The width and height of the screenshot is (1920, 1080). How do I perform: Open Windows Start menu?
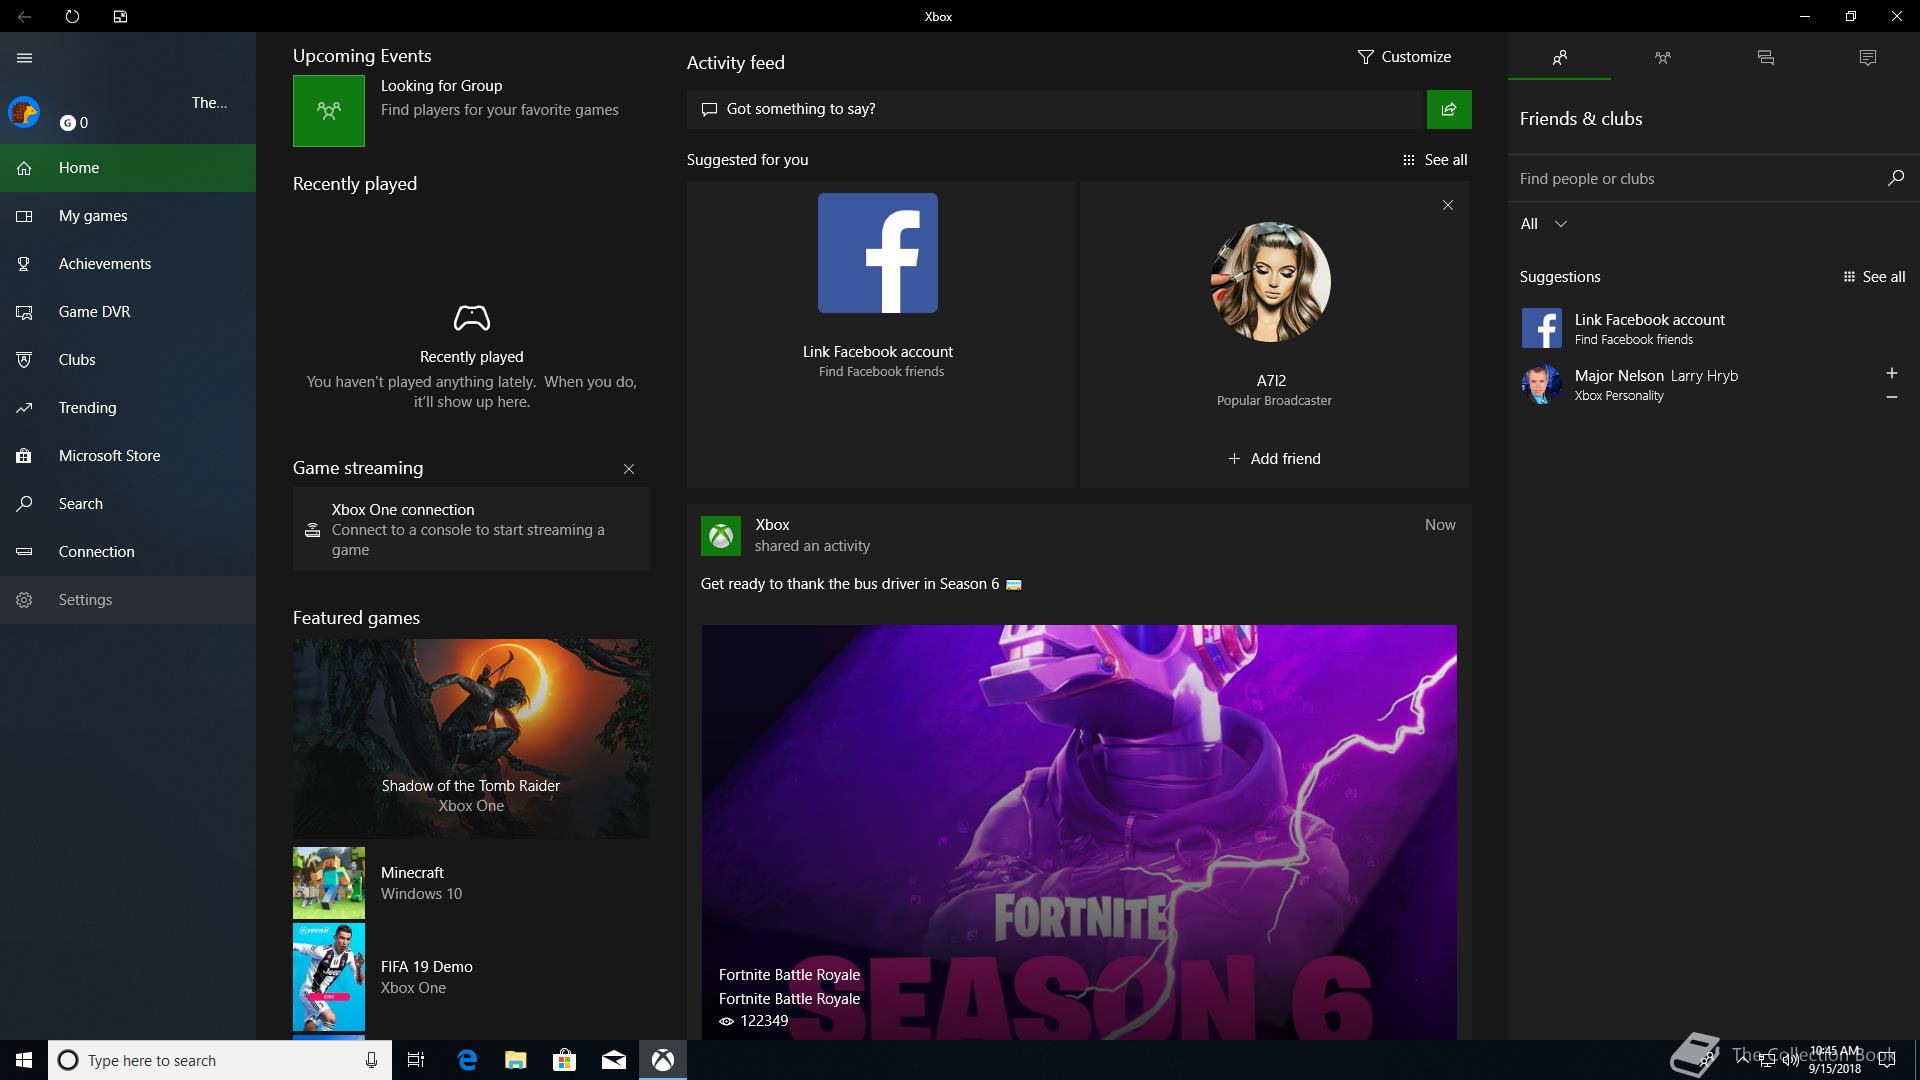[24, 1060]
